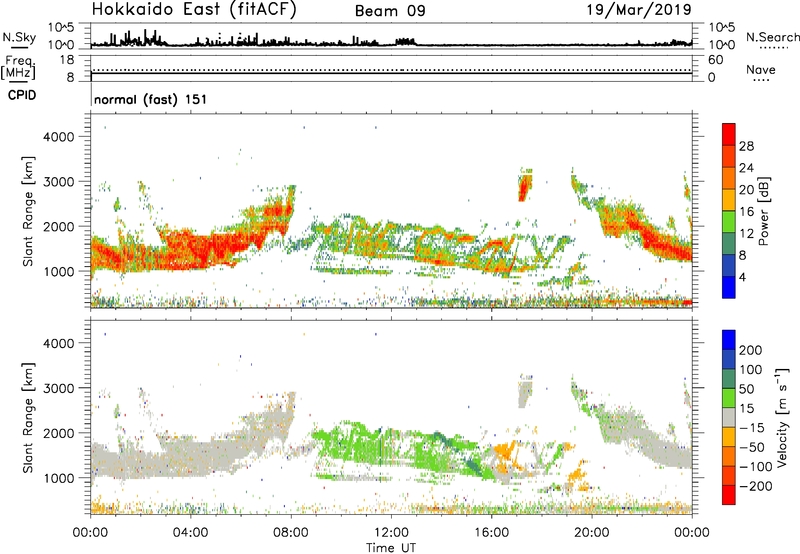Screen dimensions: 800x554
Task: Click the "Power [dB]" colorbar title
Action: point(764,211)
